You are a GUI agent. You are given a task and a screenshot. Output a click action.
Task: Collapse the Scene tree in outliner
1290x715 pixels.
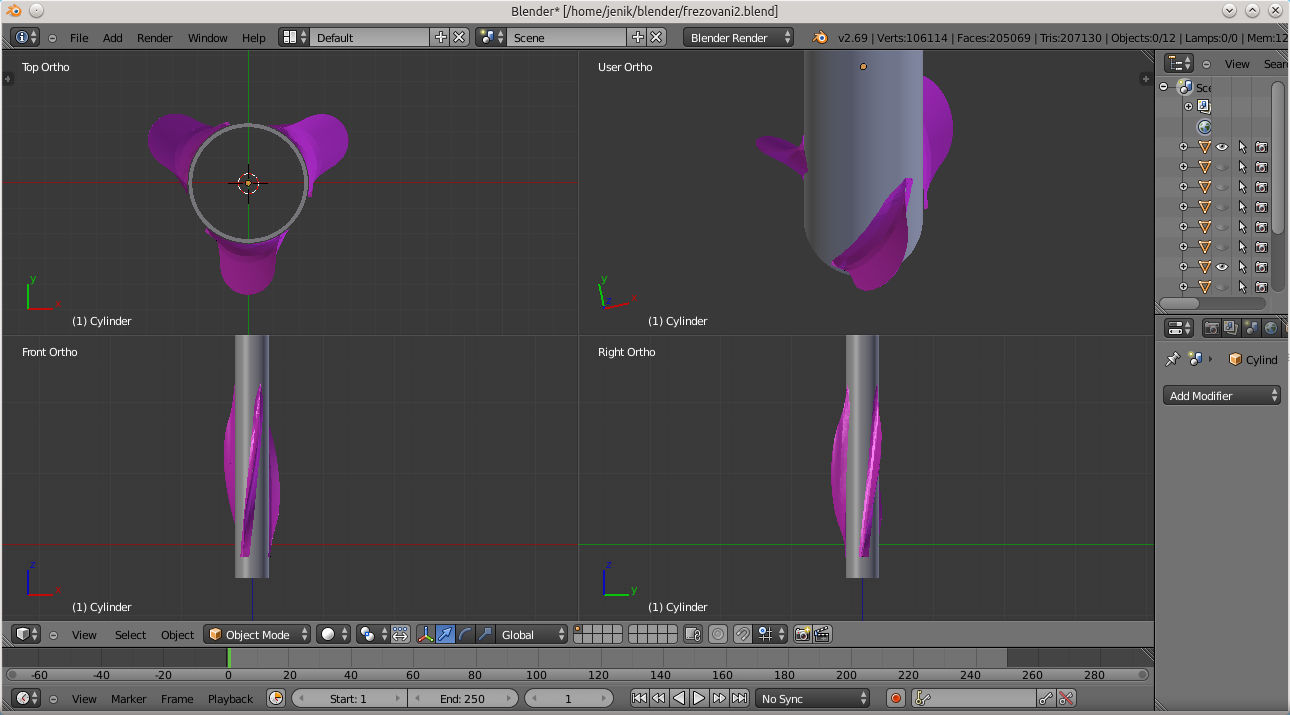point(1164,88)
